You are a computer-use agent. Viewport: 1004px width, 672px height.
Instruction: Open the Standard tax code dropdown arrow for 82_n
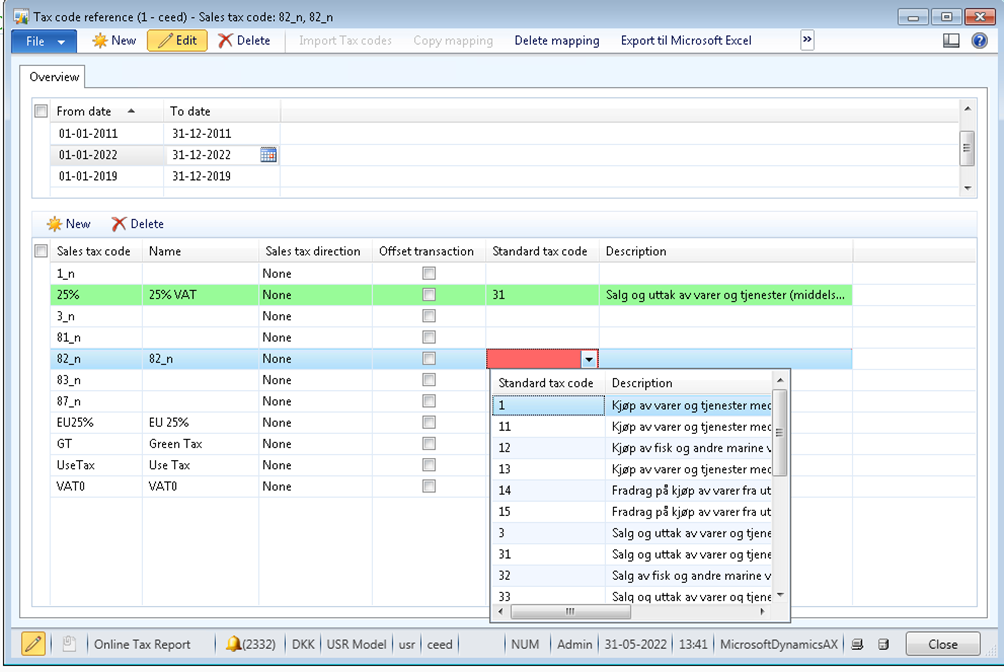pos(588,359)
